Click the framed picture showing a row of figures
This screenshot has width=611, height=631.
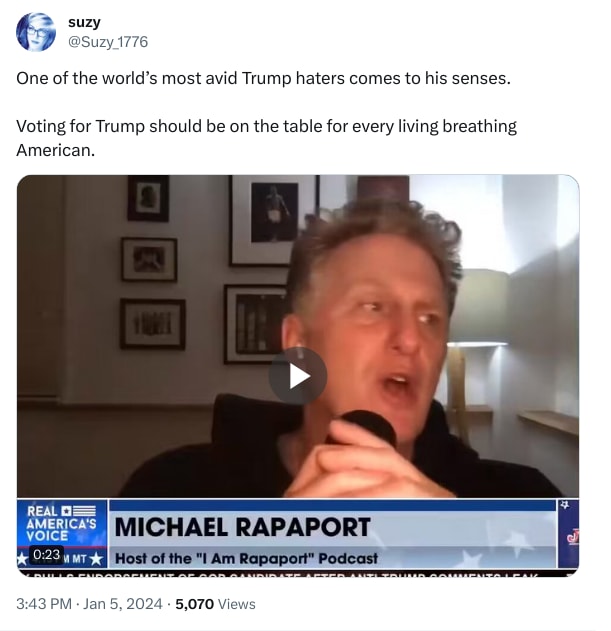pos(153,324)
